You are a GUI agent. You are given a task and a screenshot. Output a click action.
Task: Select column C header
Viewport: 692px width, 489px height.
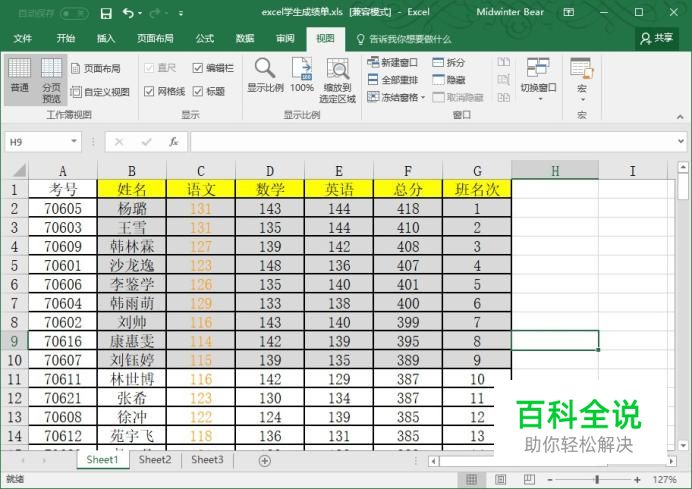pos(201,170)
